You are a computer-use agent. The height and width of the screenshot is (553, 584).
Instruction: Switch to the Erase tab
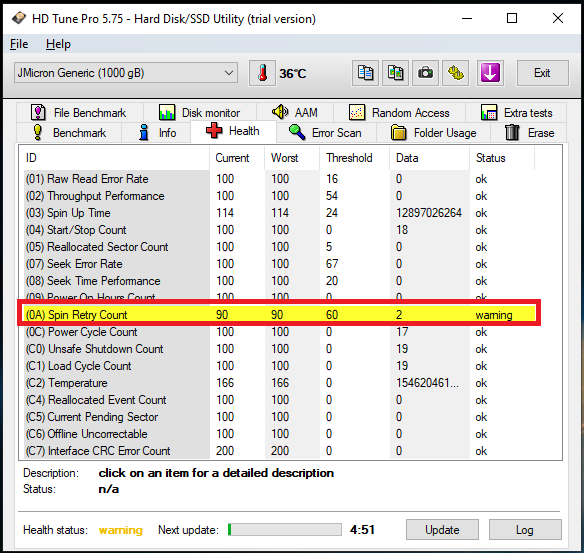click(x=529, y=133)
